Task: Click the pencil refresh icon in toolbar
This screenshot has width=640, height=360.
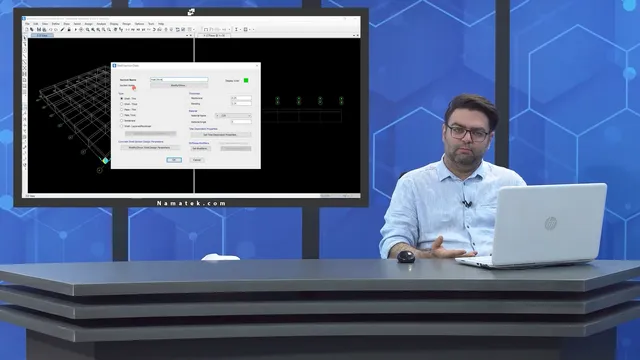Action: [62, 29]
